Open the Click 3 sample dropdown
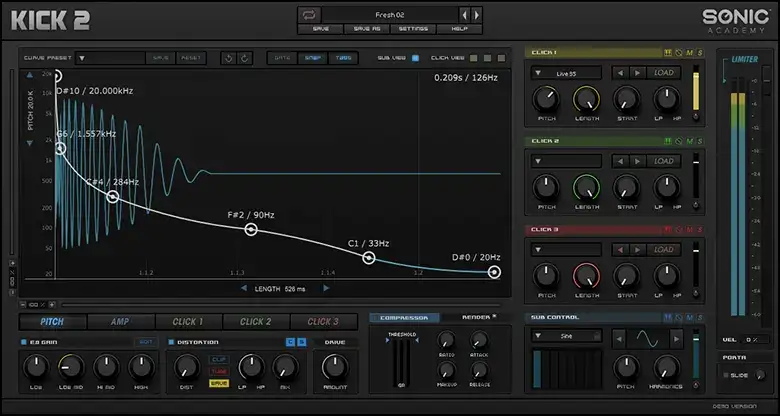The width and height of the screenshot is (780, 416). pos(566,250)
